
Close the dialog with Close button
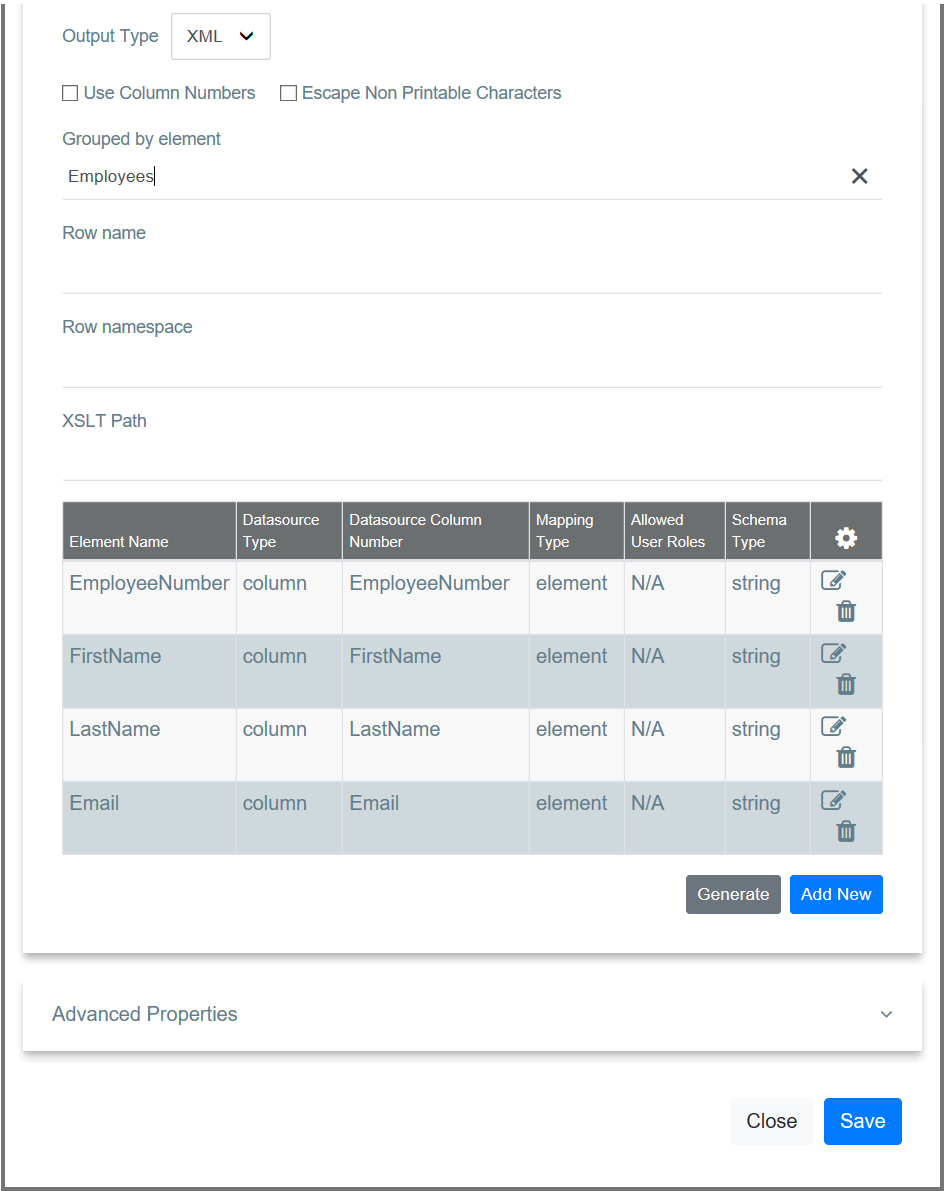coord(772,1121)
